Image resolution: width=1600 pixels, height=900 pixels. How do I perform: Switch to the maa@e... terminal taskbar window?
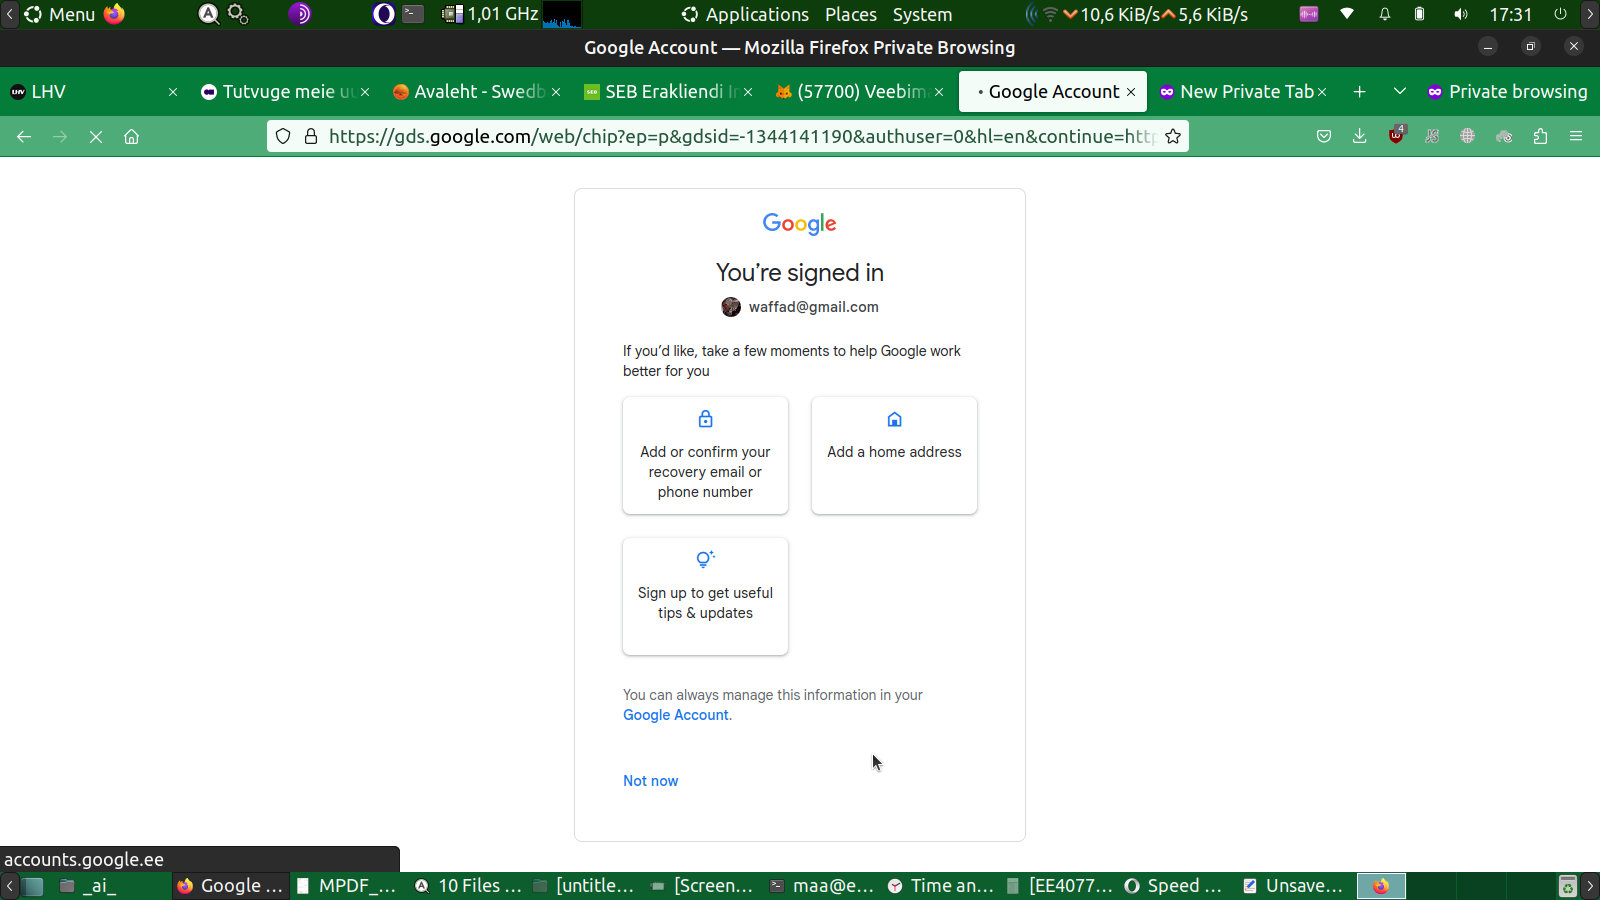click(x=822, y=886)
